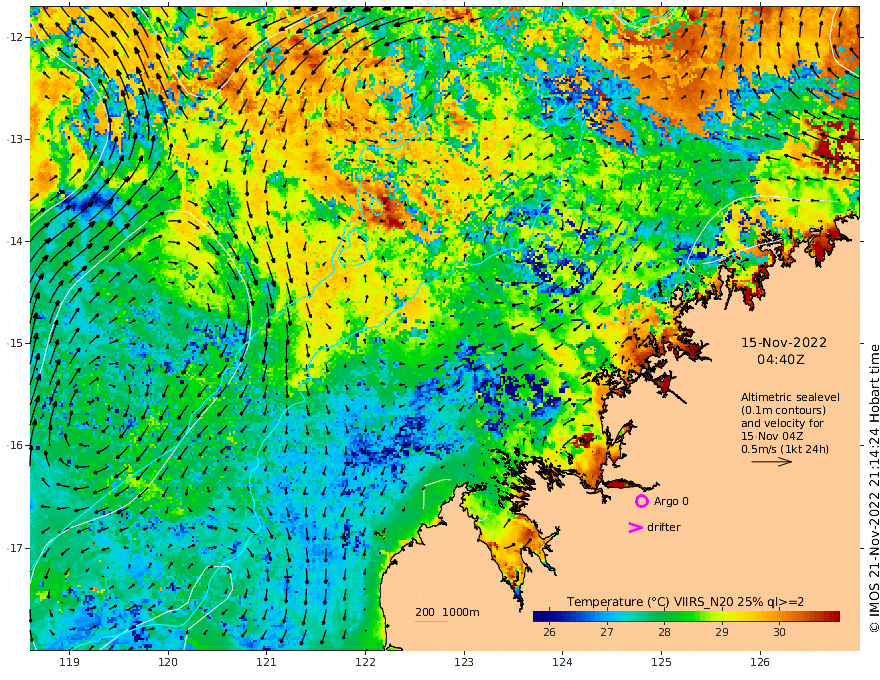880x680 pixels.
Task: Click the cyan 200m contour legend line
Action: click(x=431, y=621)
